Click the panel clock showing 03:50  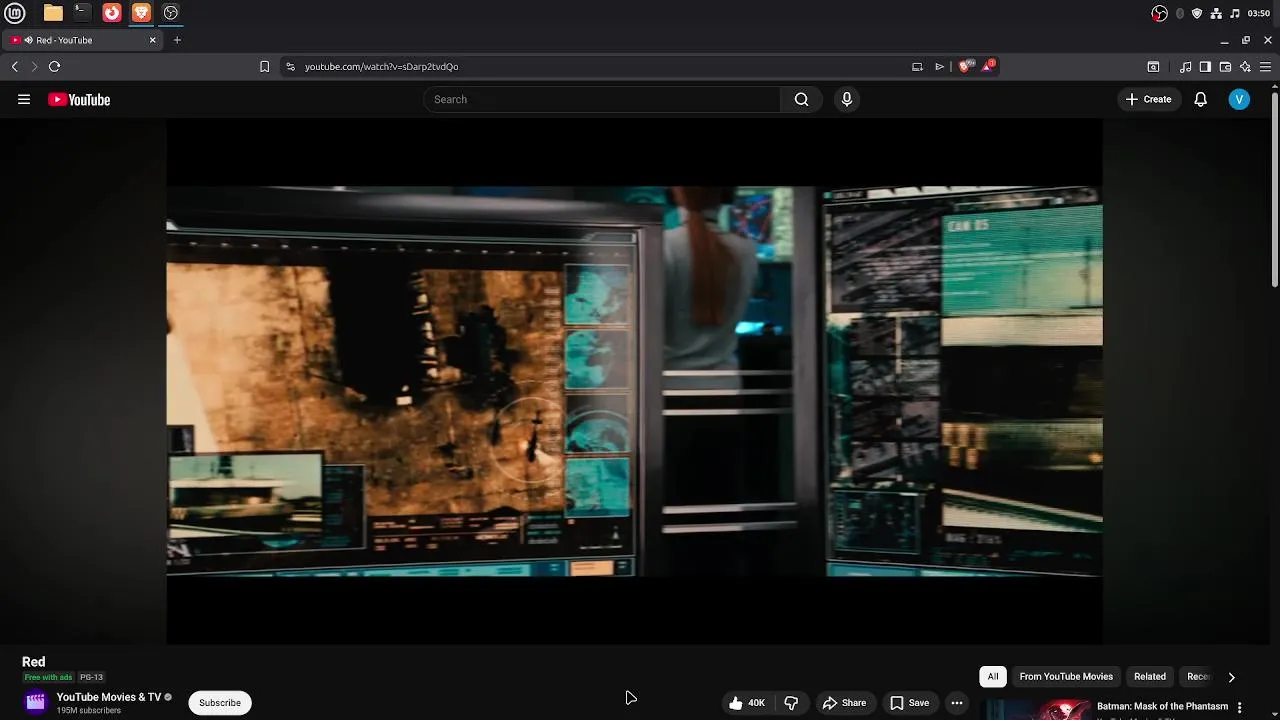coord(1259,13)
